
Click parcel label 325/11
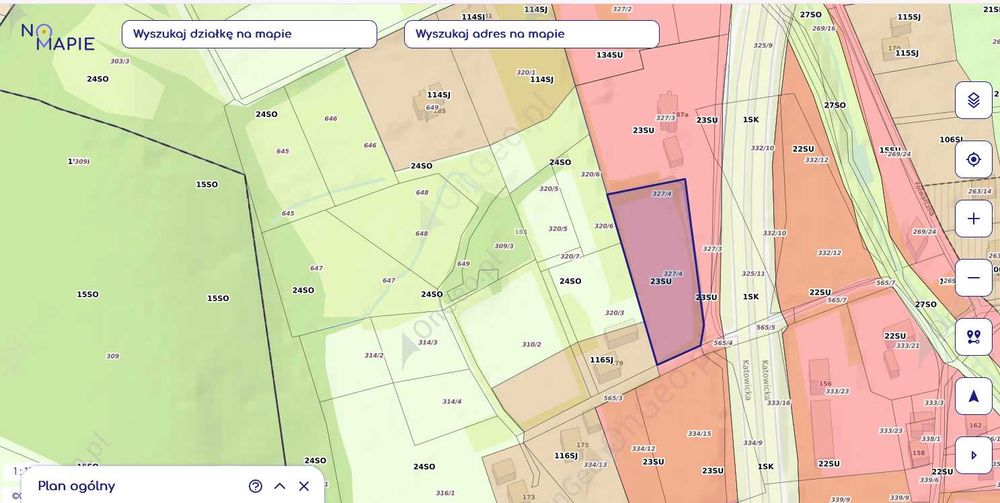(x=753, y=273)
